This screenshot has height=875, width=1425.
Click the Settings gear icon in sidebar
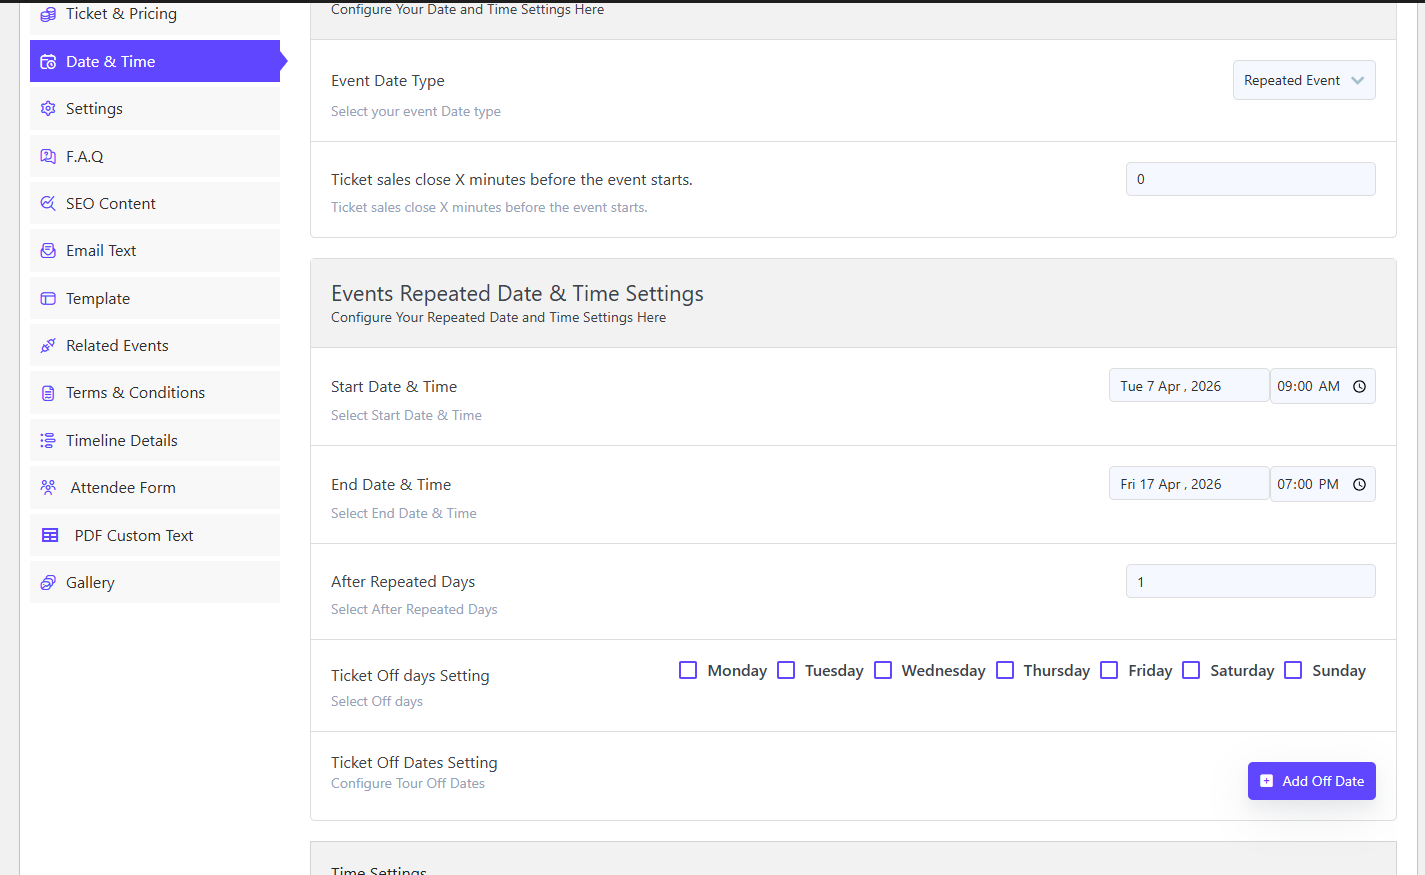coord(48,109)
